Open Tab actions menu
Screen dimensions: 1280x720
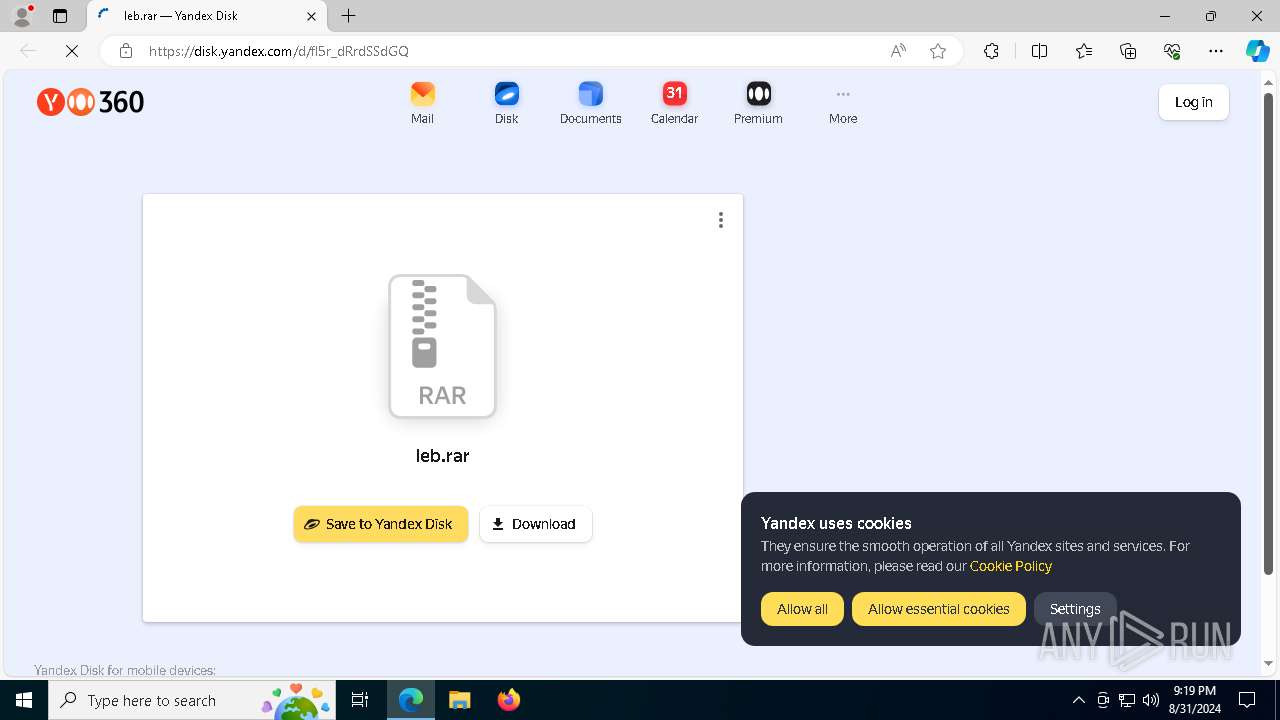pyautogui.click(x=60, y=16)
